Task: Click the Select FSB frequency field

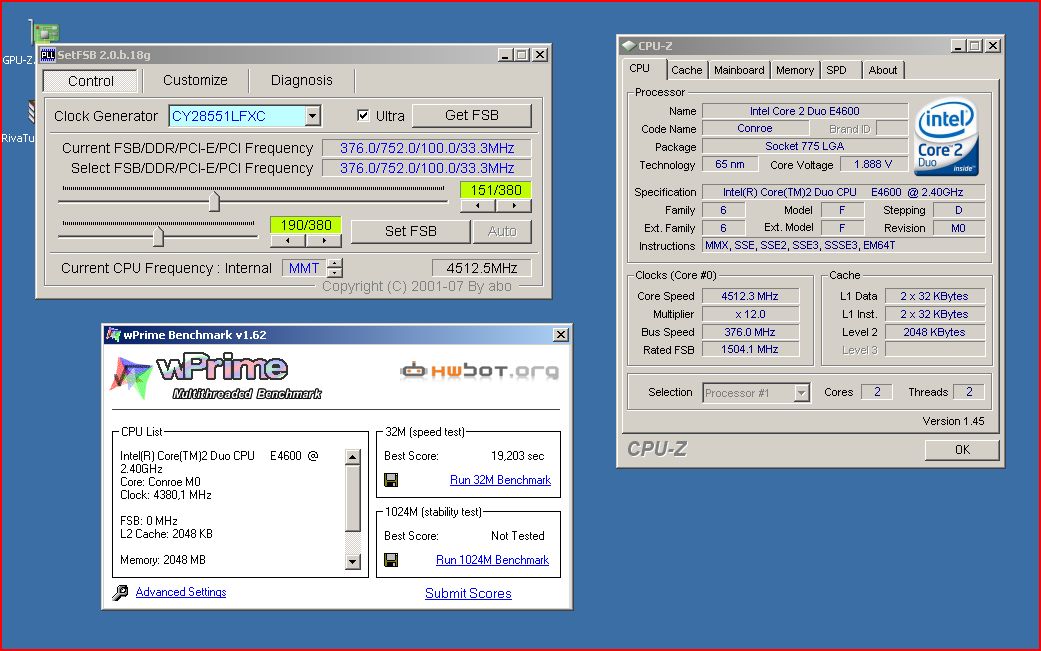Action: point(427,168)
